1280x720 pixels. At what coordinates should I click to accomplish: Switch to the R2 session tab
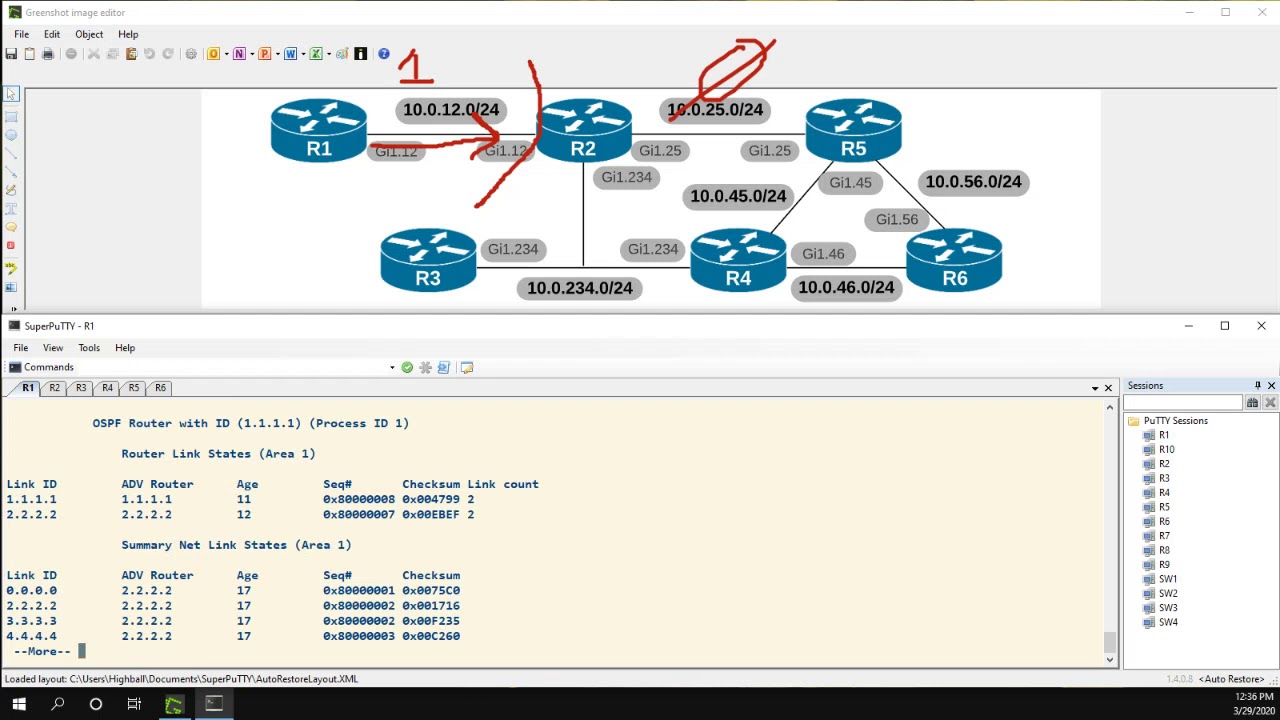click(54, 388)
